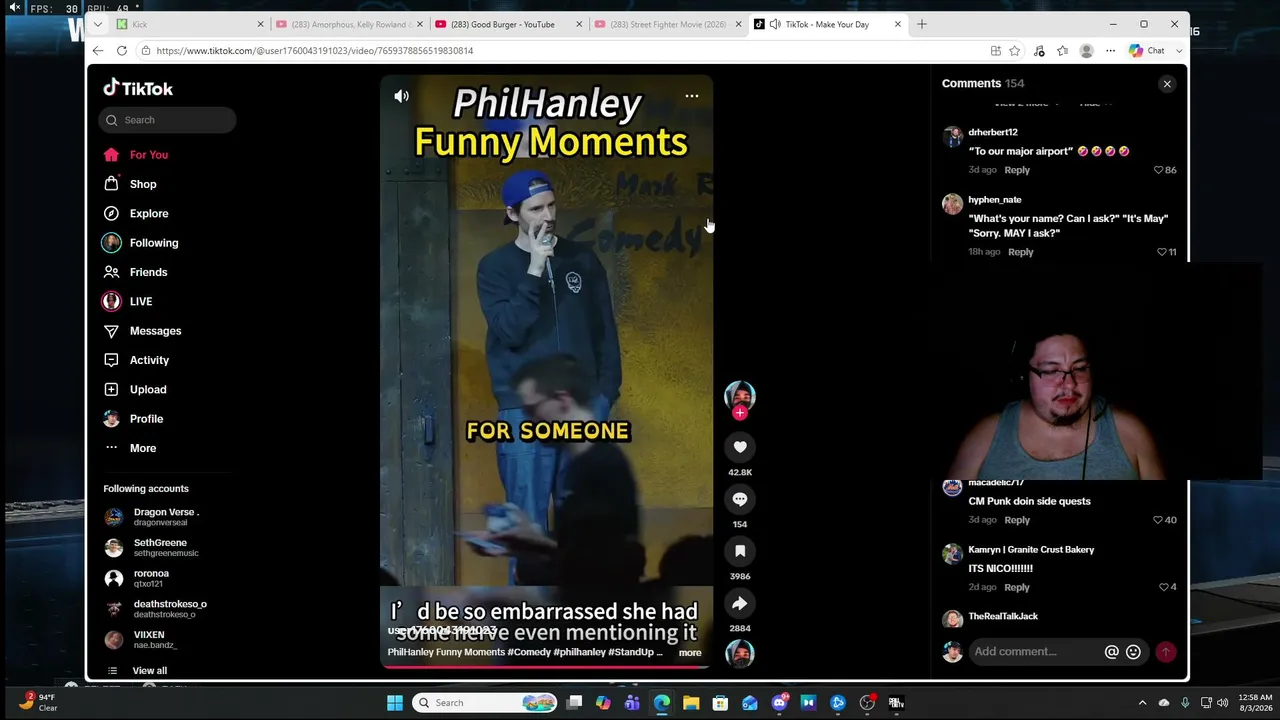
Task: Expand the More menu in the sidebar
Action: pyautogui.click(x=143, y=448)
